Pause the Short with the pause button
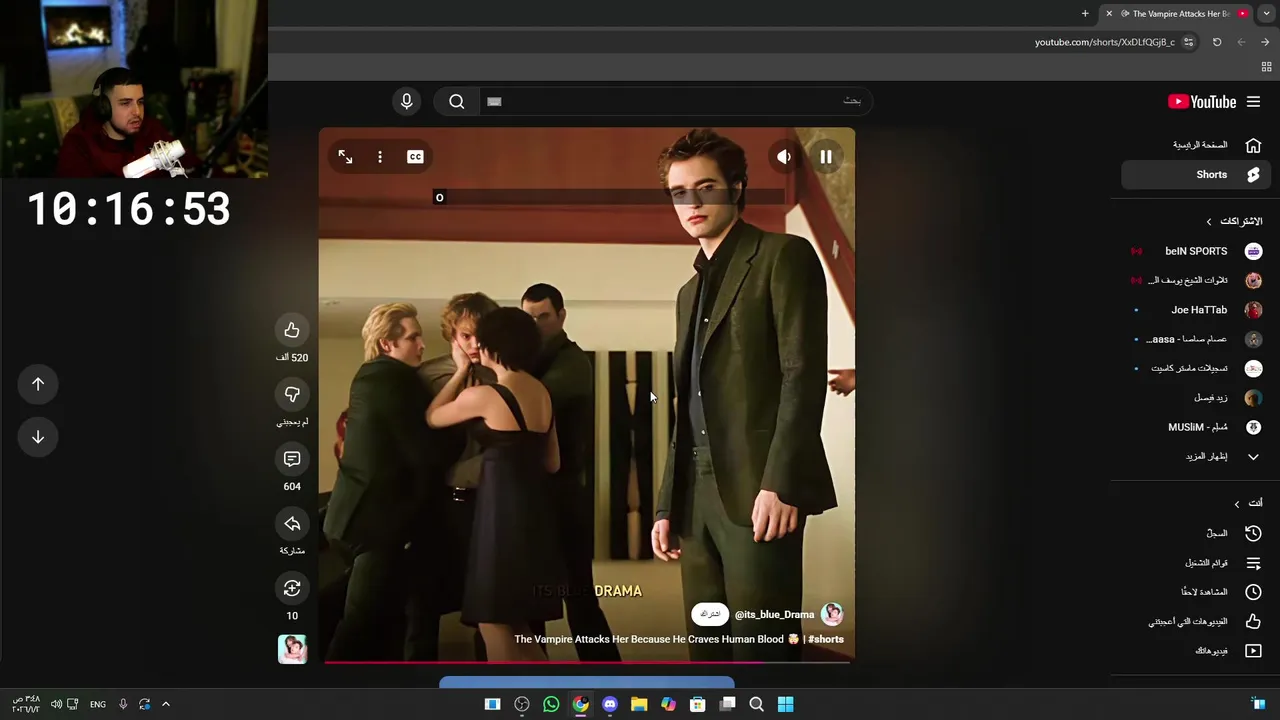This screenshot has height=720, width=1280. click(x=826, y=157)
